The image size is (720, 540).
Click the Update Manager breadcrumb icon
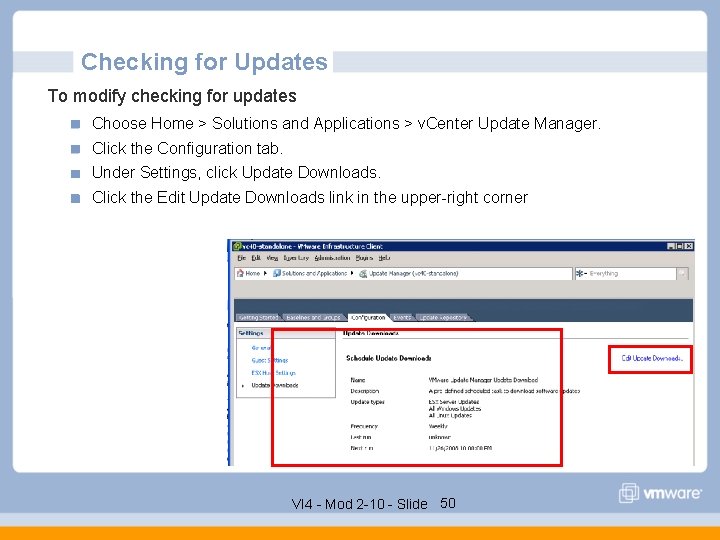coord(363,274)
